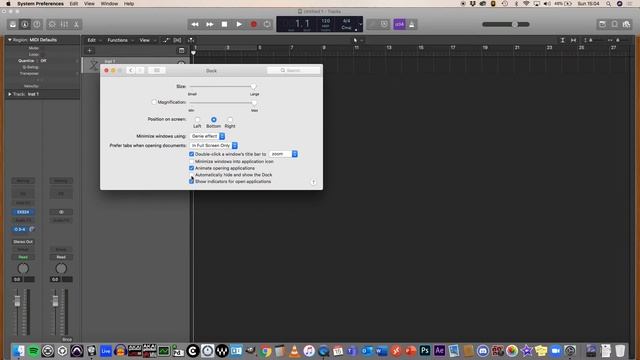Click the Stereo Out output slot
Screen dimensions: 640x360
23,242
